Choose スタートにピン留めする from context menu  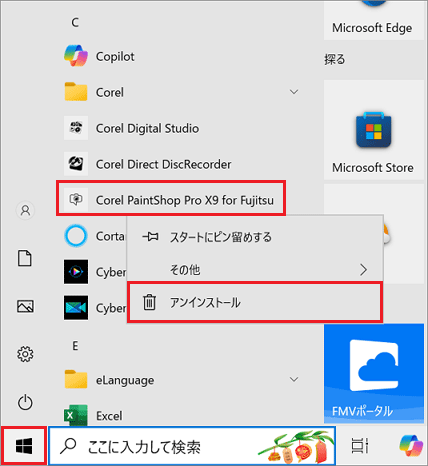(x=255, y=237)
